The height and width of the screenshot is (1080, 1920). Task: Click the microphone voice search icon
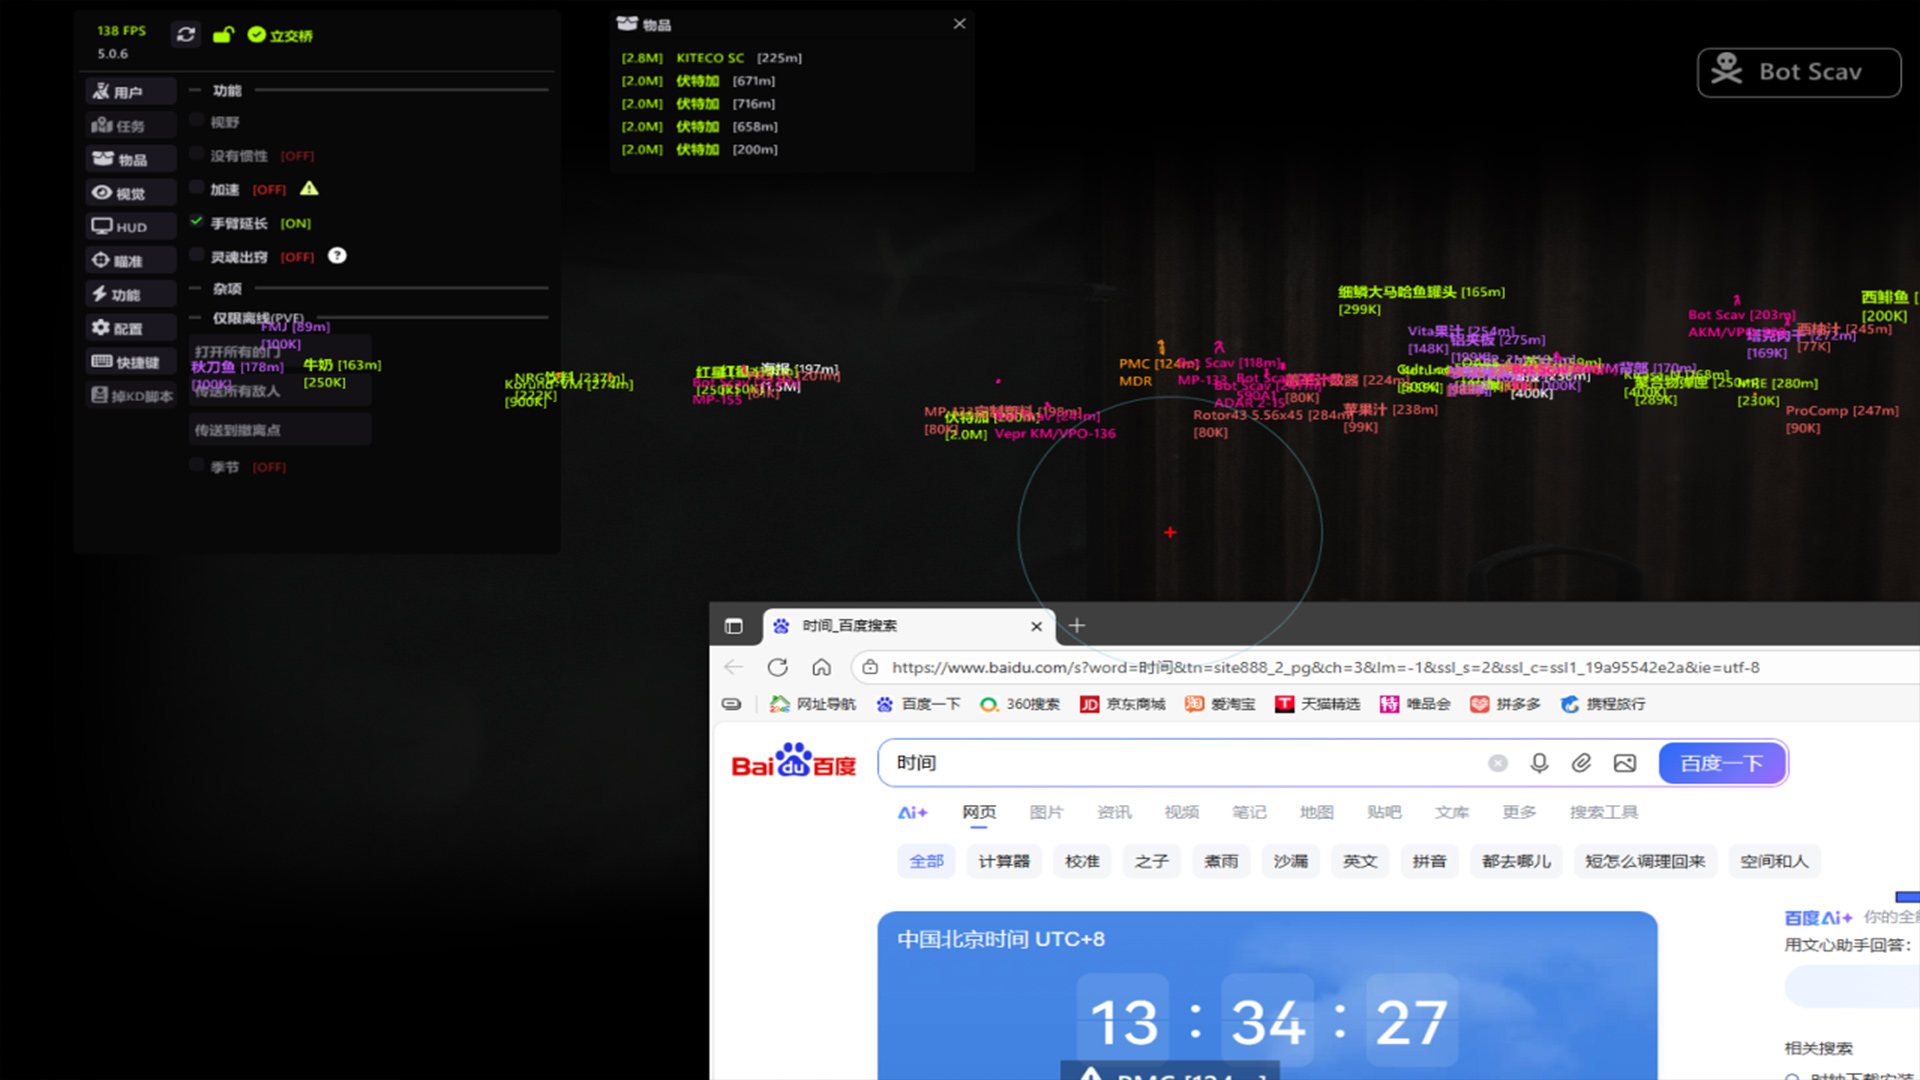[1539, 763]
